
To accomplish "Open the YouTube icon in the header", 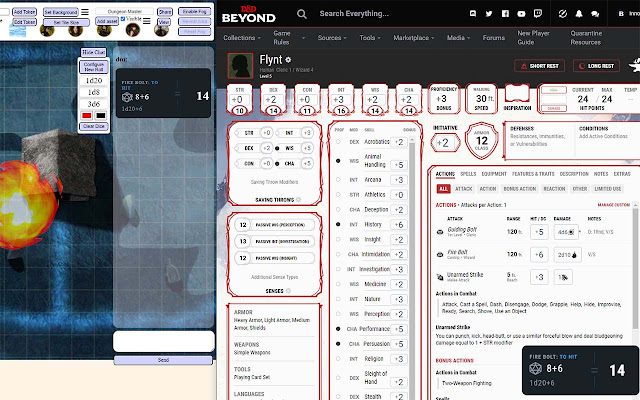I will coord(521,13).
